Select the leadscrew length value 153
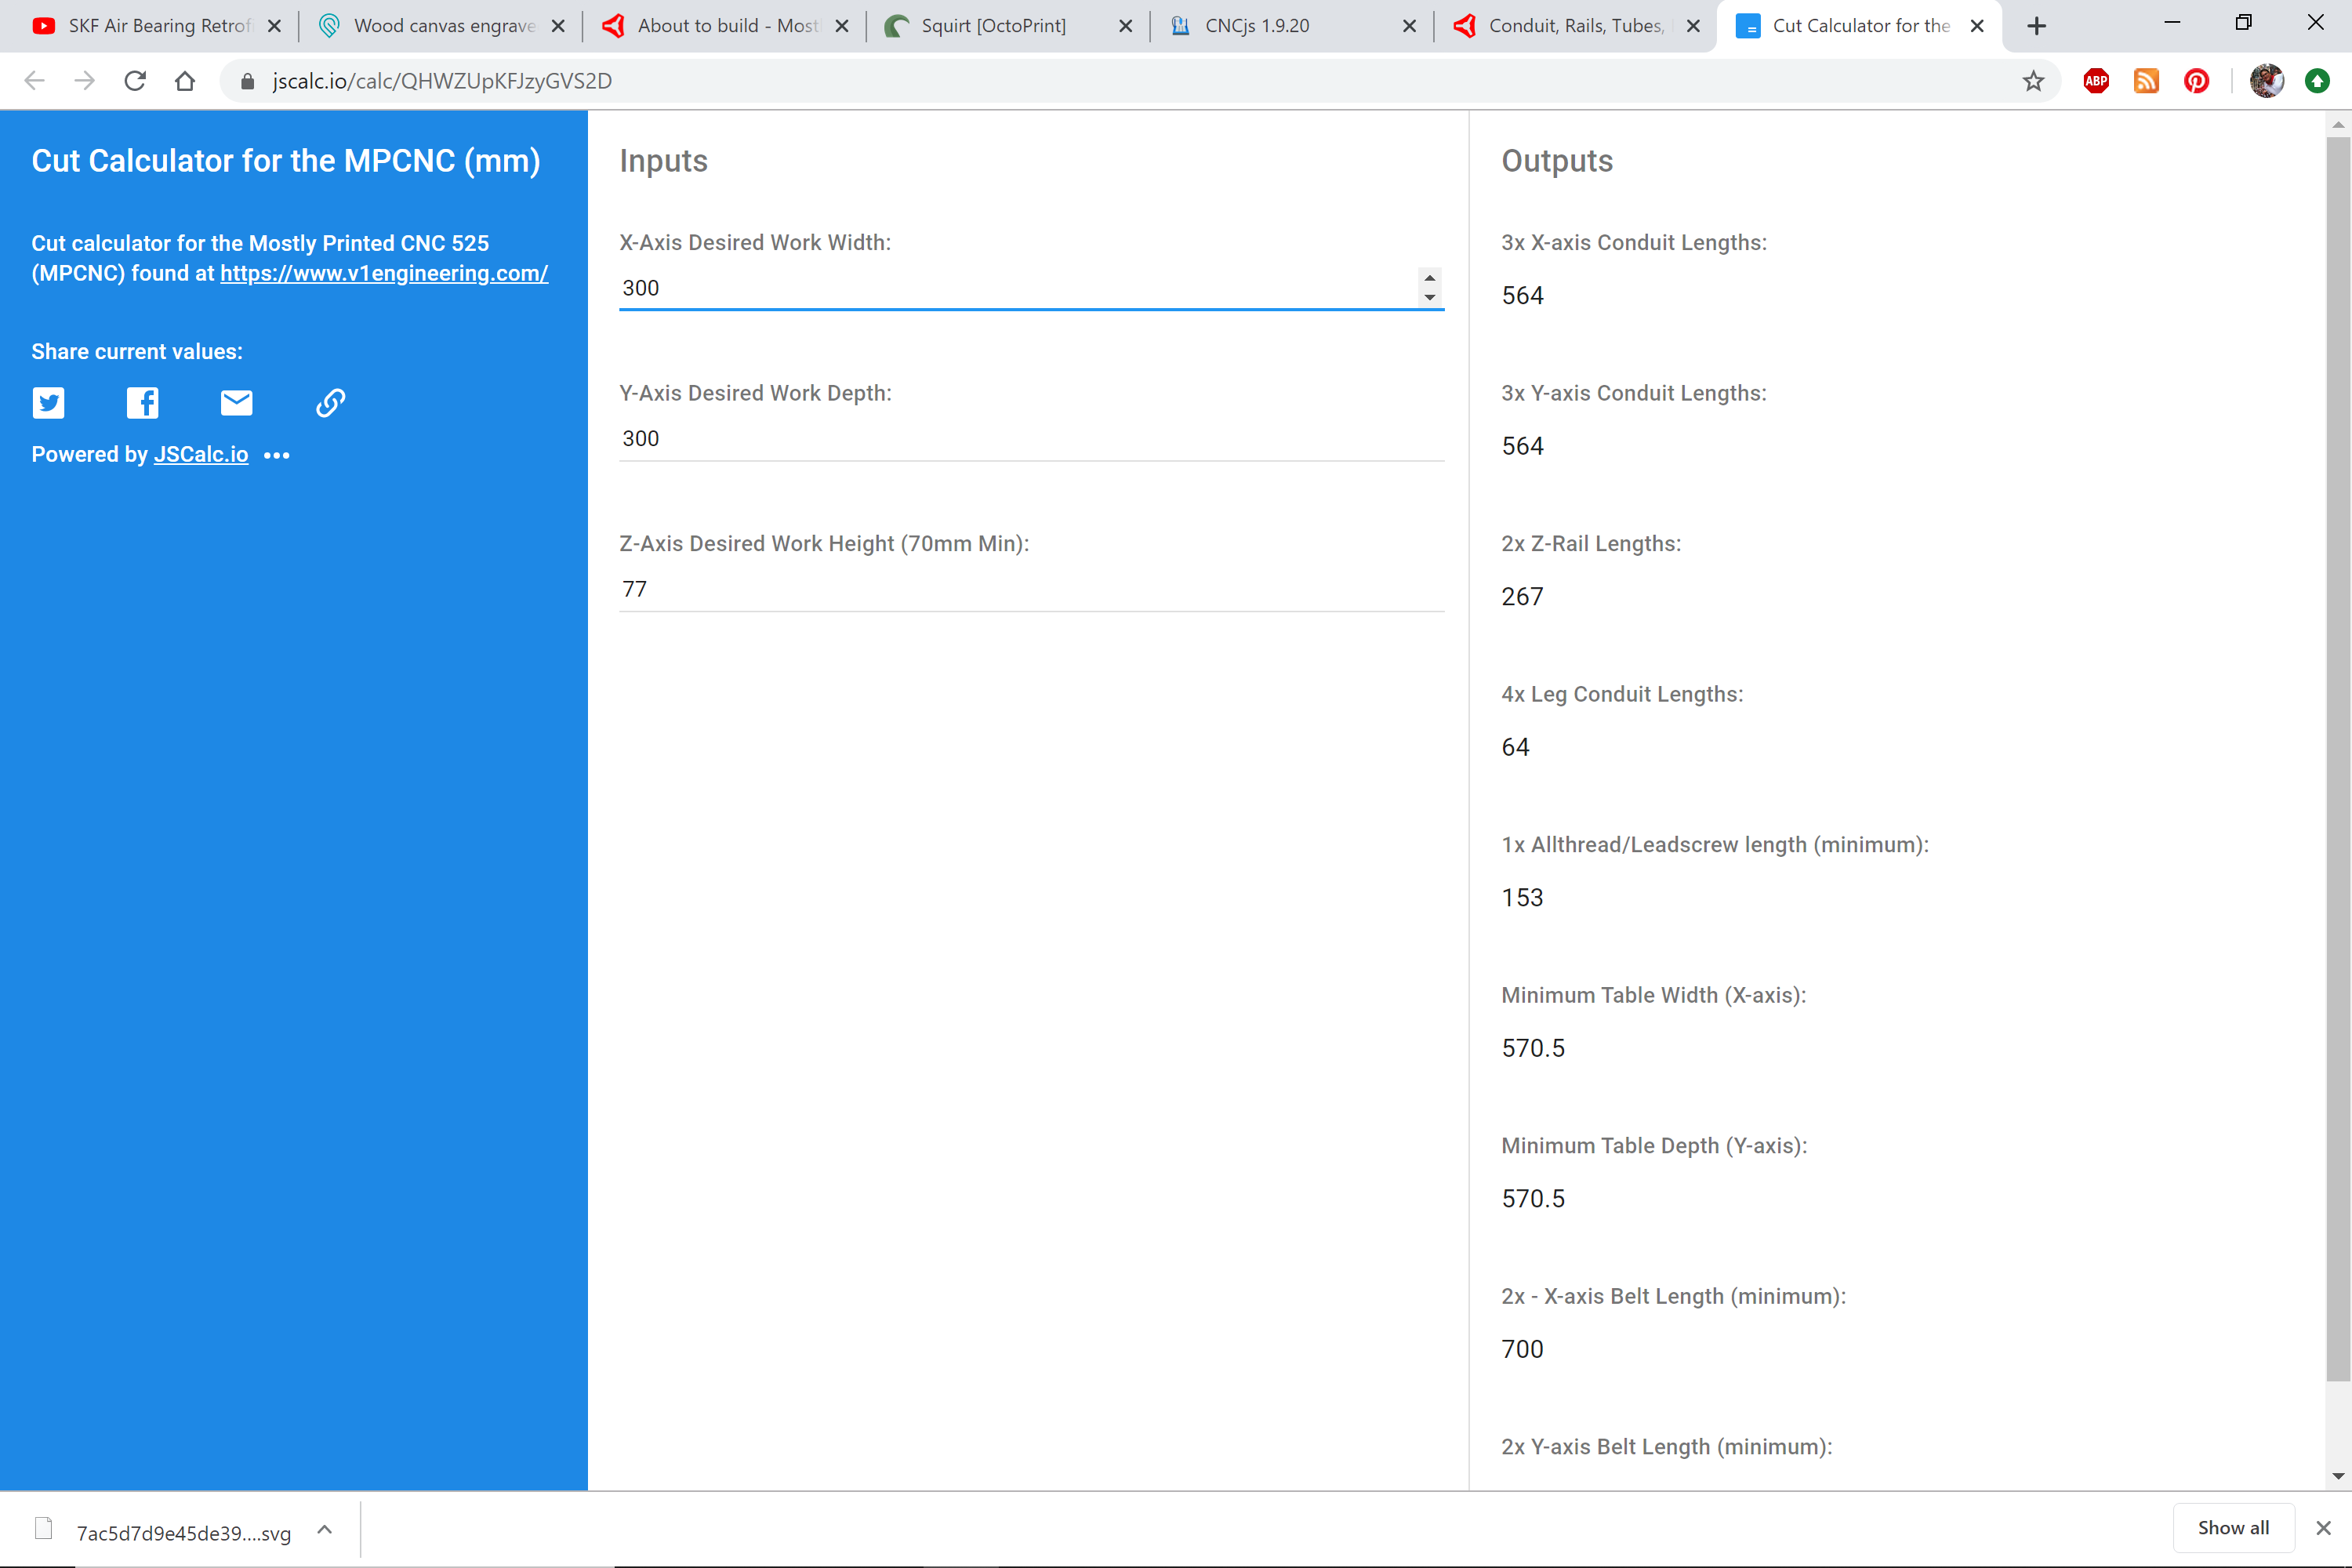 point(1522,898)
